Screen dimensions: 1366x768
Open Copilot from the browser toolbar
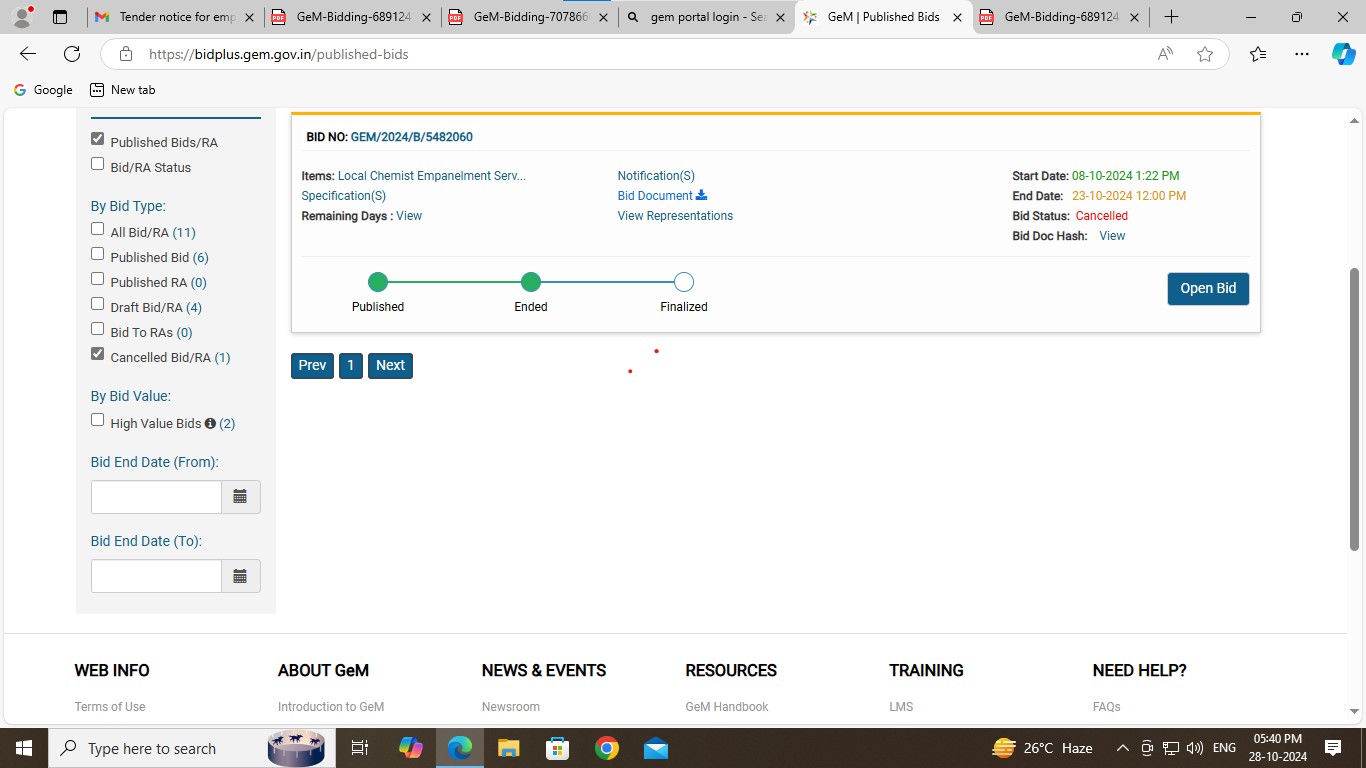(x=1343, y=54)
